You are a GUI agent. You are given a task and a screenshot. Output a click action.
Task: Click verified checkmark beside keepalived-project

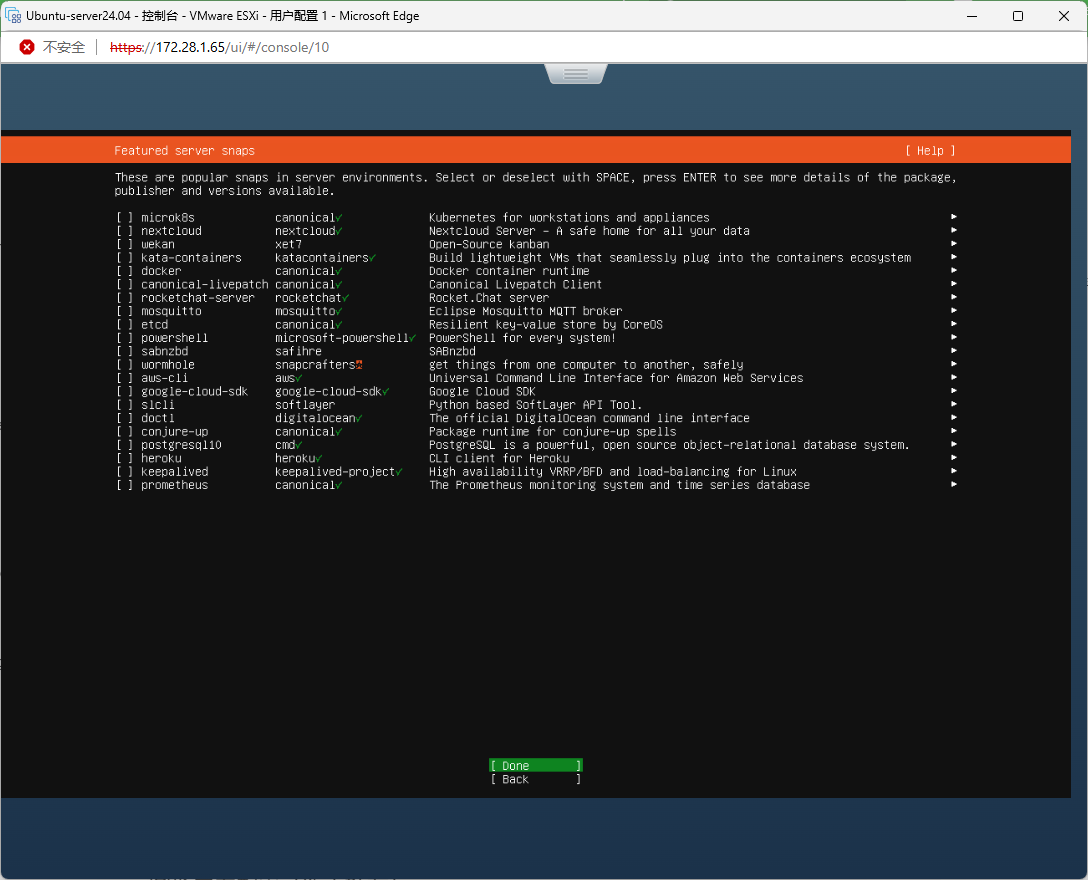pyautogui.click(x=399, y=472)
